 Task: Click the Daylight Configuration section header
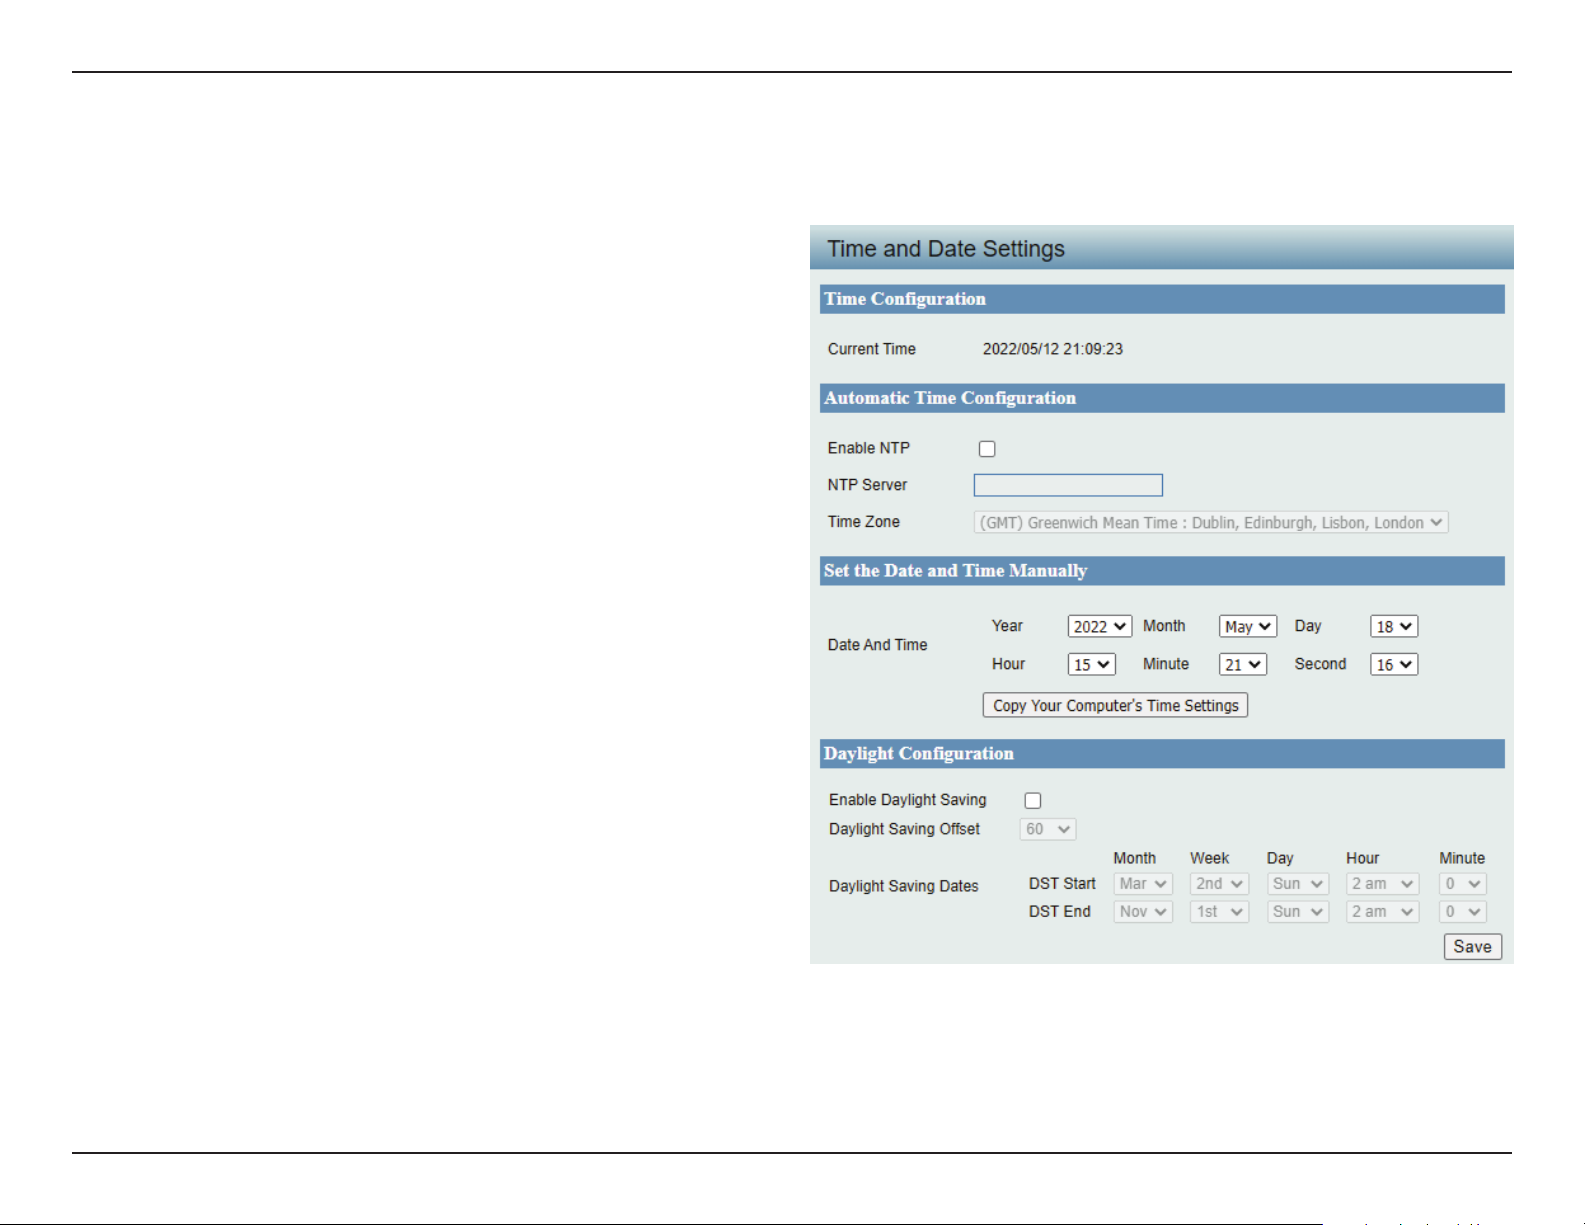point(1162,754)
